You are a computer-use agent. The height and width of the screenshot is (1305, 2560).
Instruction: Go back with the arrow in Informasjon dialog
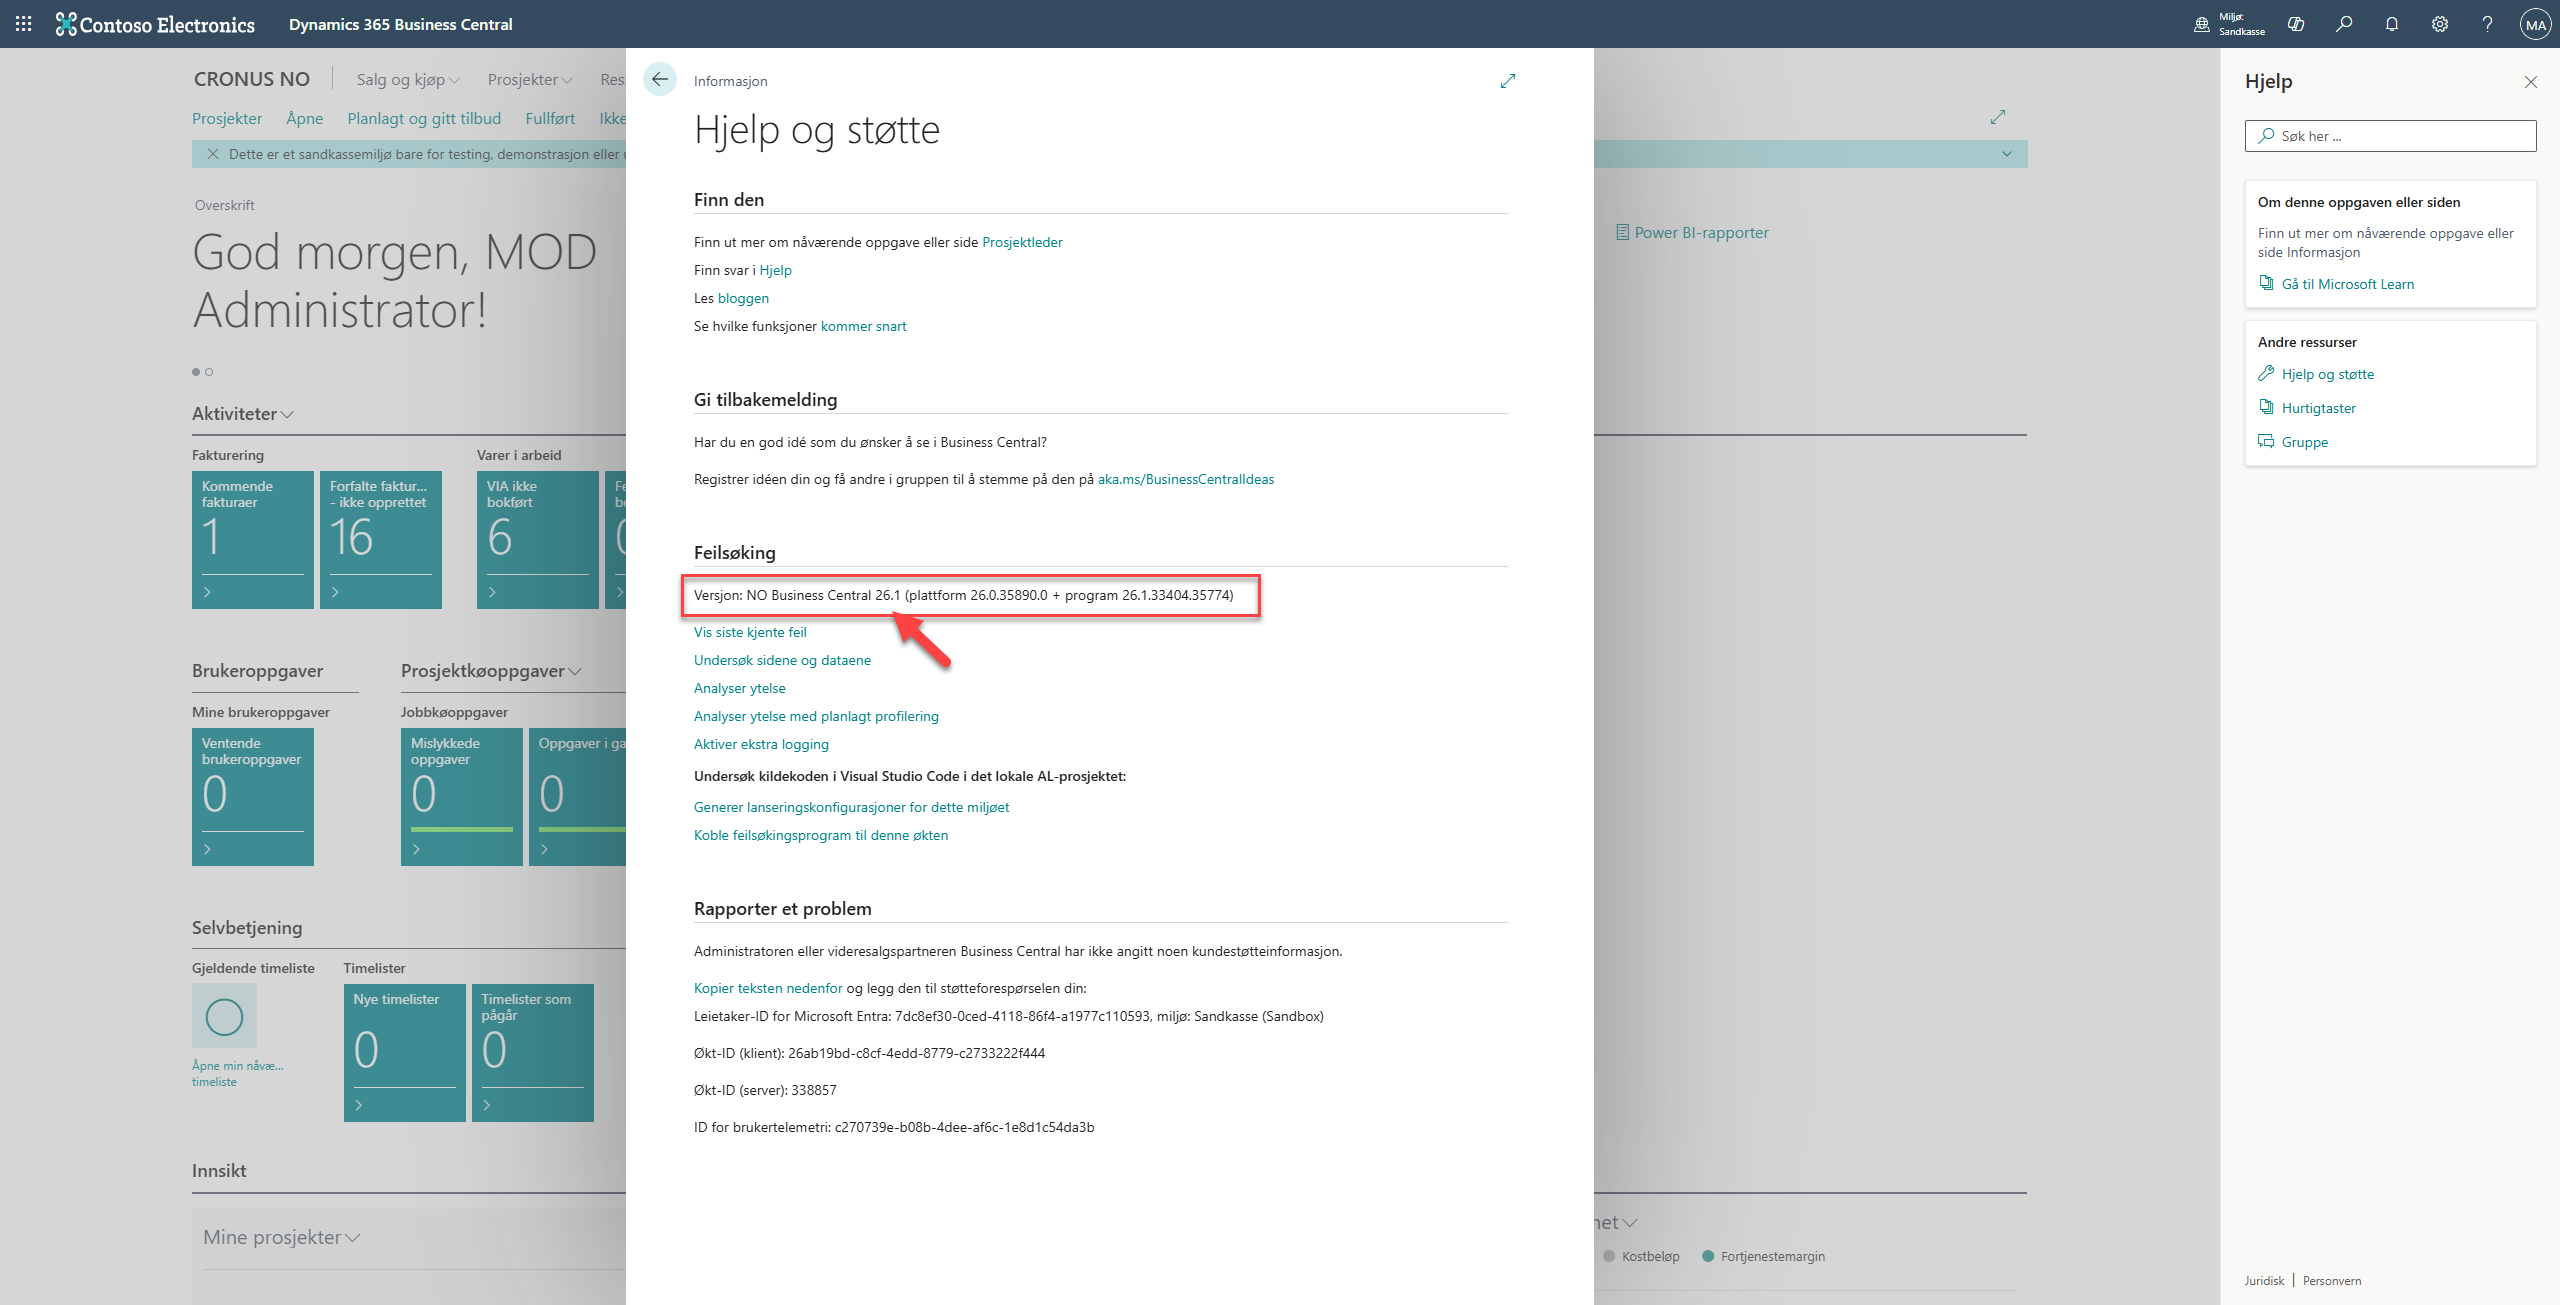click(660, 79)
